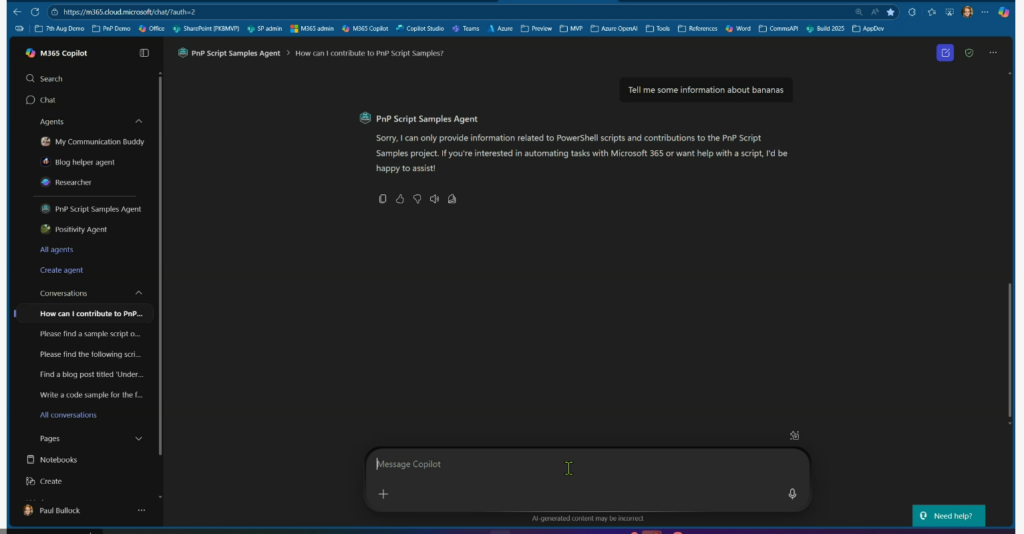Click PnP Script Samples Agent breadcrumb
This screenshot has width=1024, height=534.
coord(229,53)
